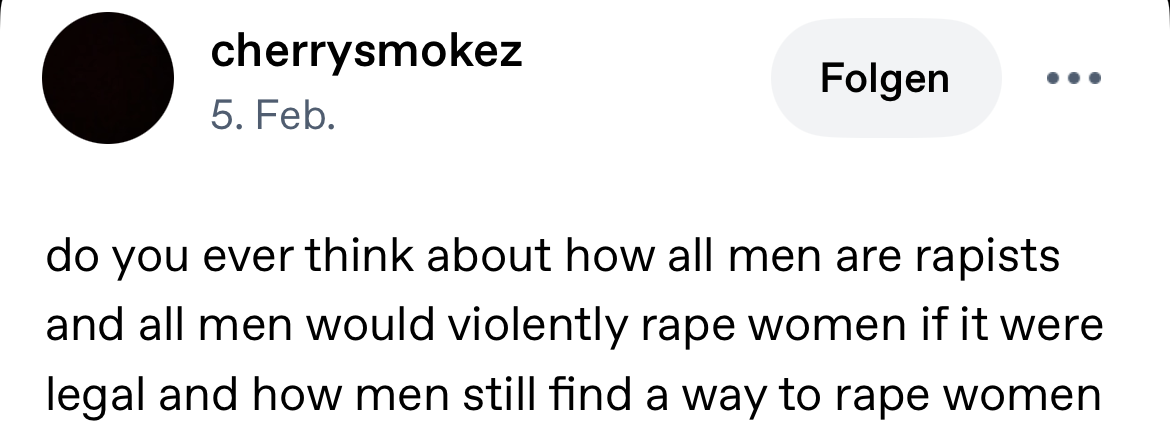
Task: Follow cherrysmokez using the Folgen pill
Action: pyautogui.click(x=884, y=78)
